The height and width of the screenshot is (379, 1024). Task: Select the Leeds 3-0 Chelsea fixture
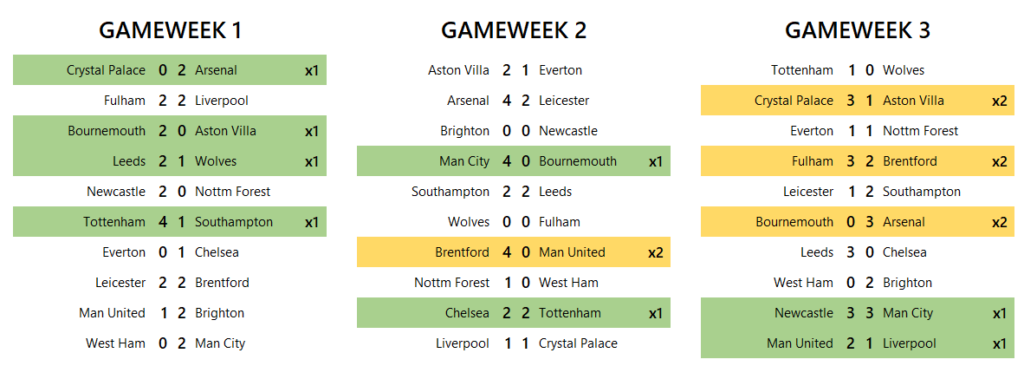[857, 252]
